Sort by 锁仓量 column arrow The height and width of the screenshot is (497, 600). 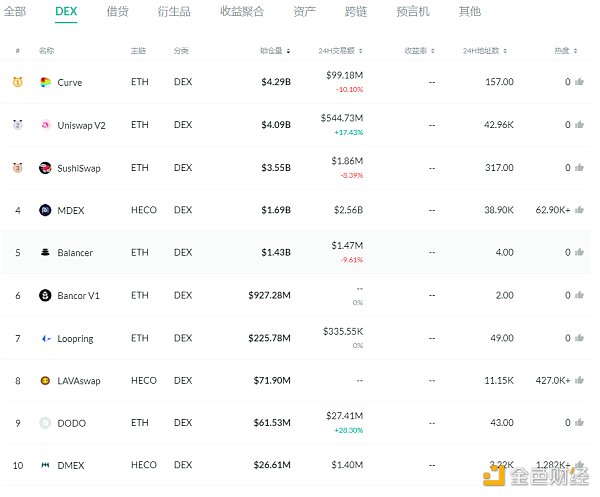(289, 50)
